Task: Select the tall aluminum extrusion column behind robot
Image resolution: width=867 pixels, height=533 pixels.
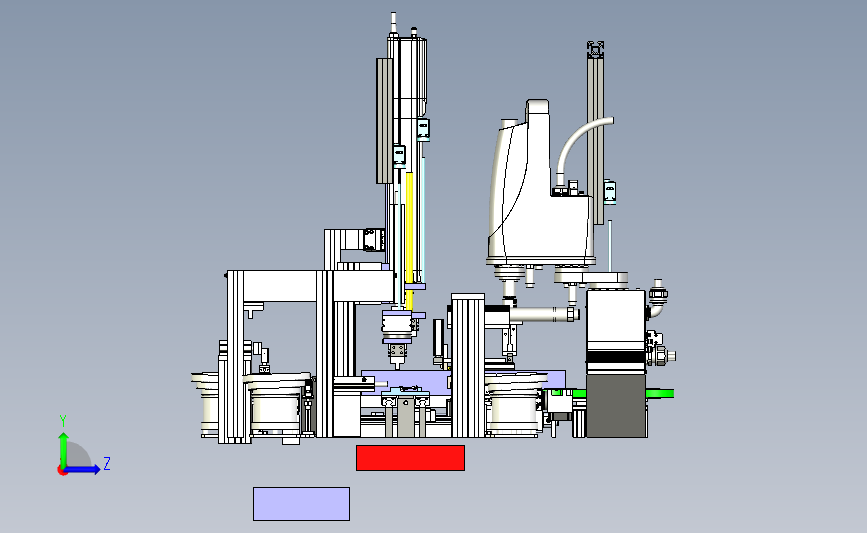Action: [x=596, y=133]
